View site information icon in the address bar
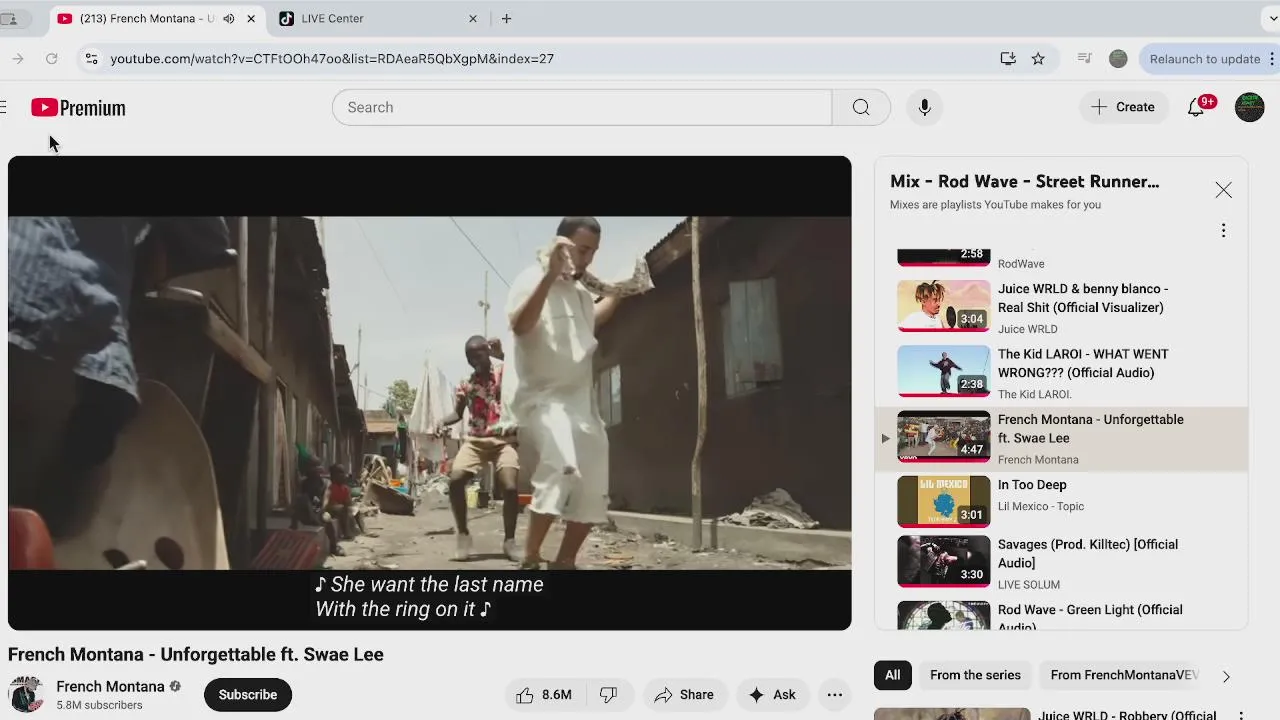The height and width of the screenshot is (720, 1280). [91, 59]
